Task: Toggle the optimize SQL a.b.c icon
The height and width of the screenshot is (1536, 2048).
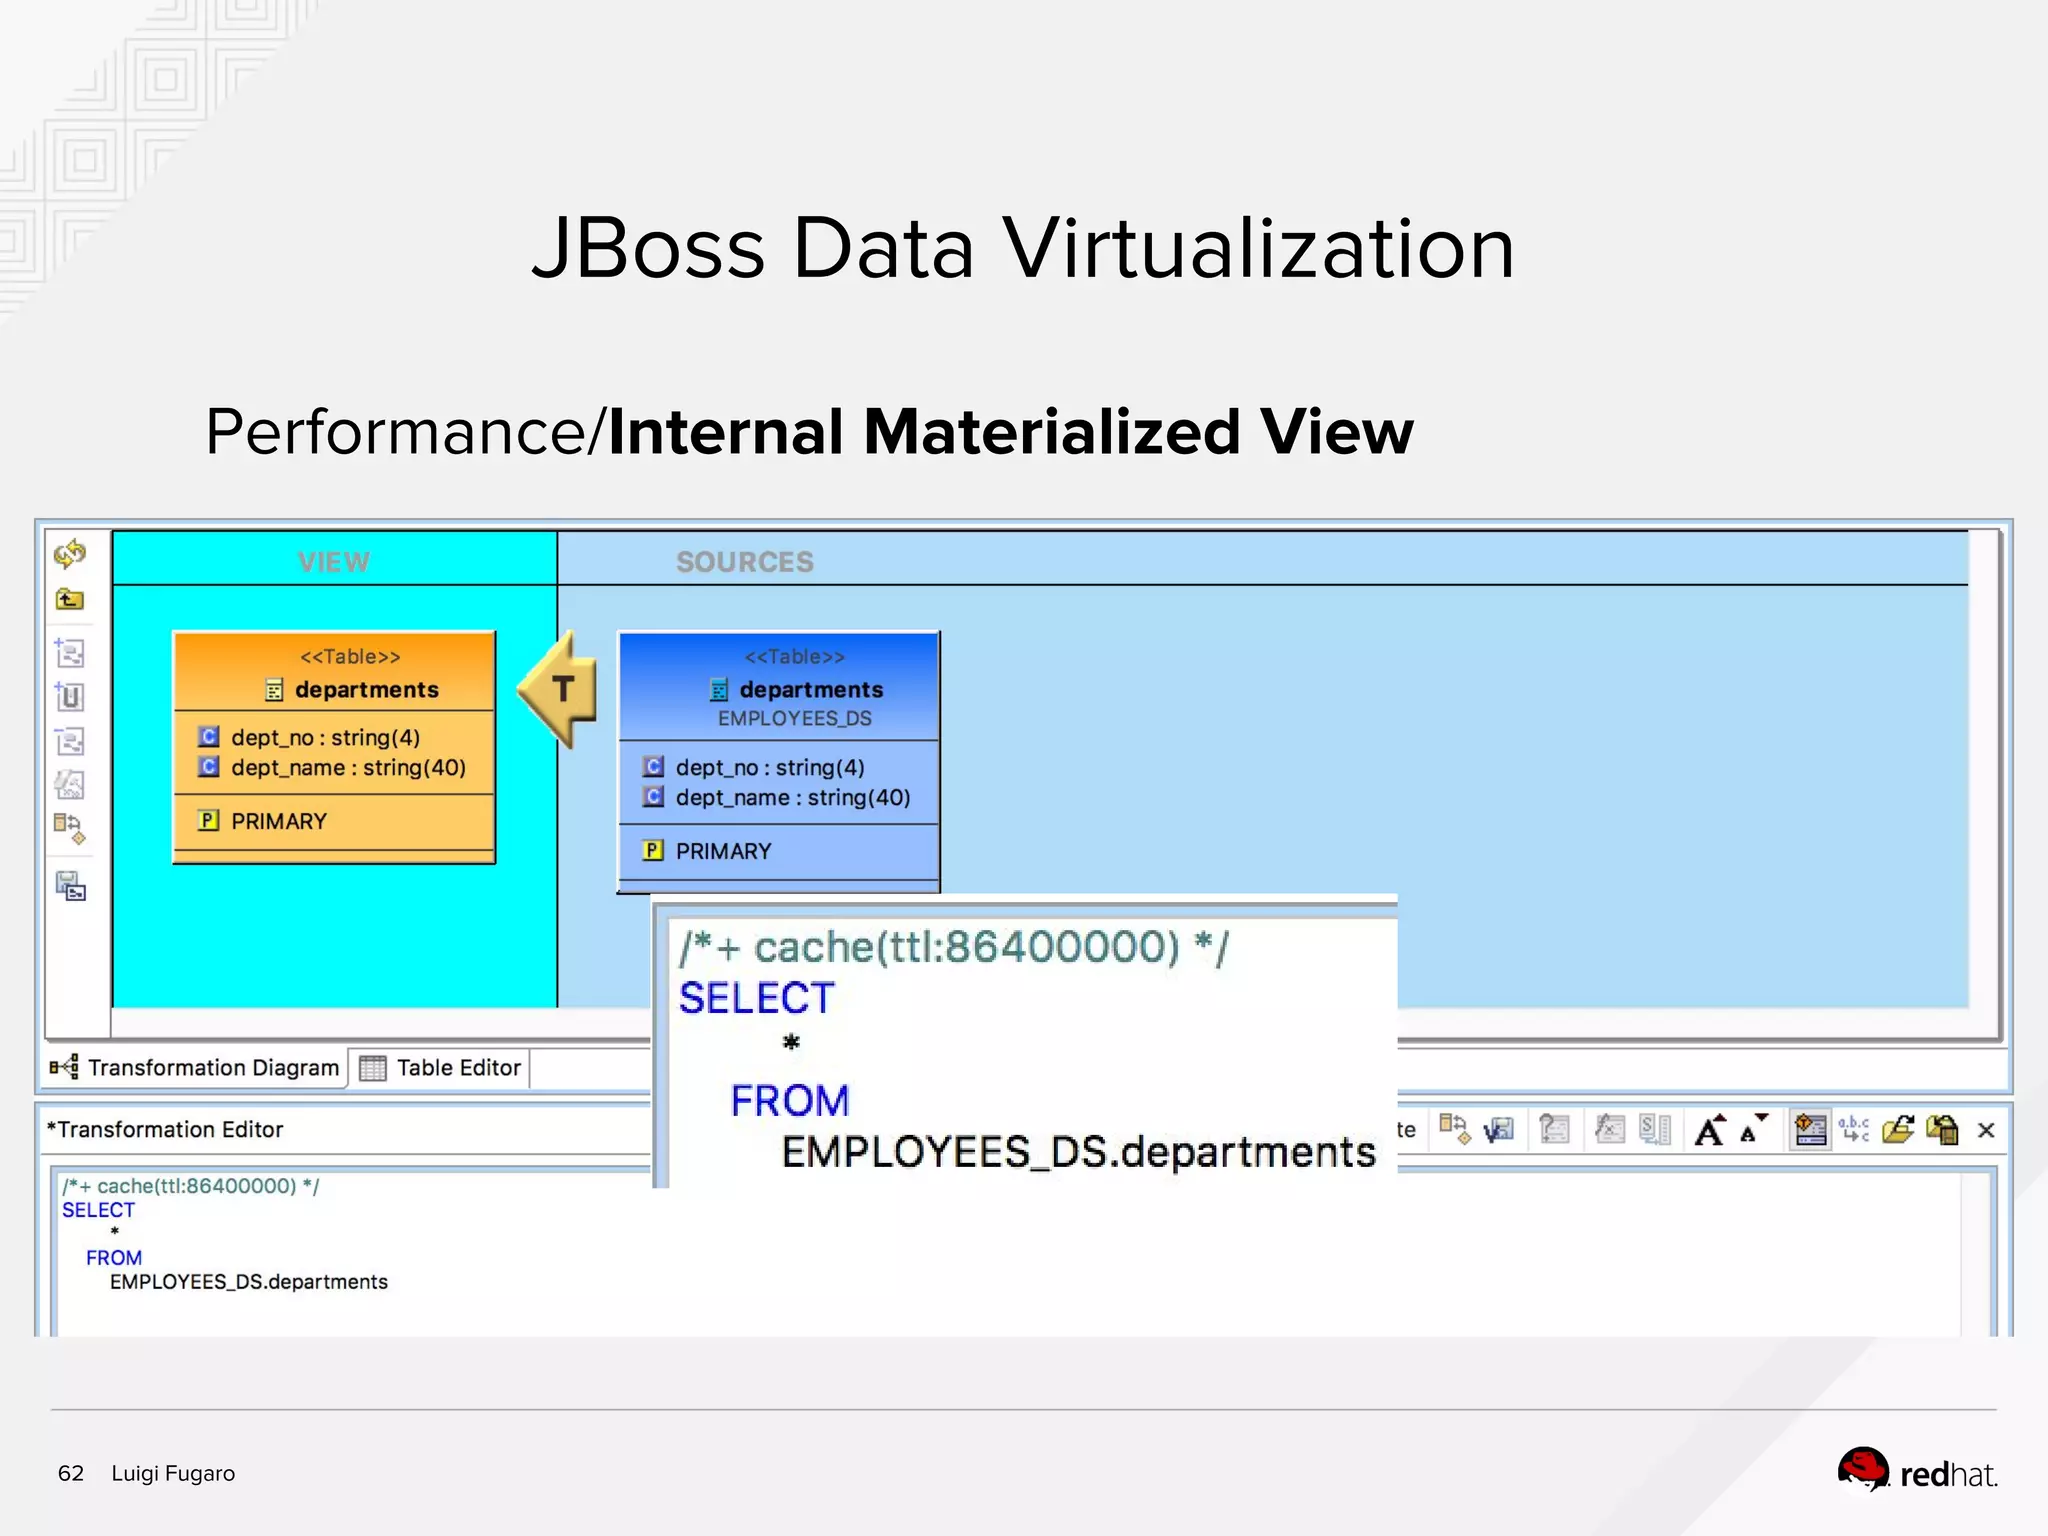Action: click(x=1854, y=1130)
